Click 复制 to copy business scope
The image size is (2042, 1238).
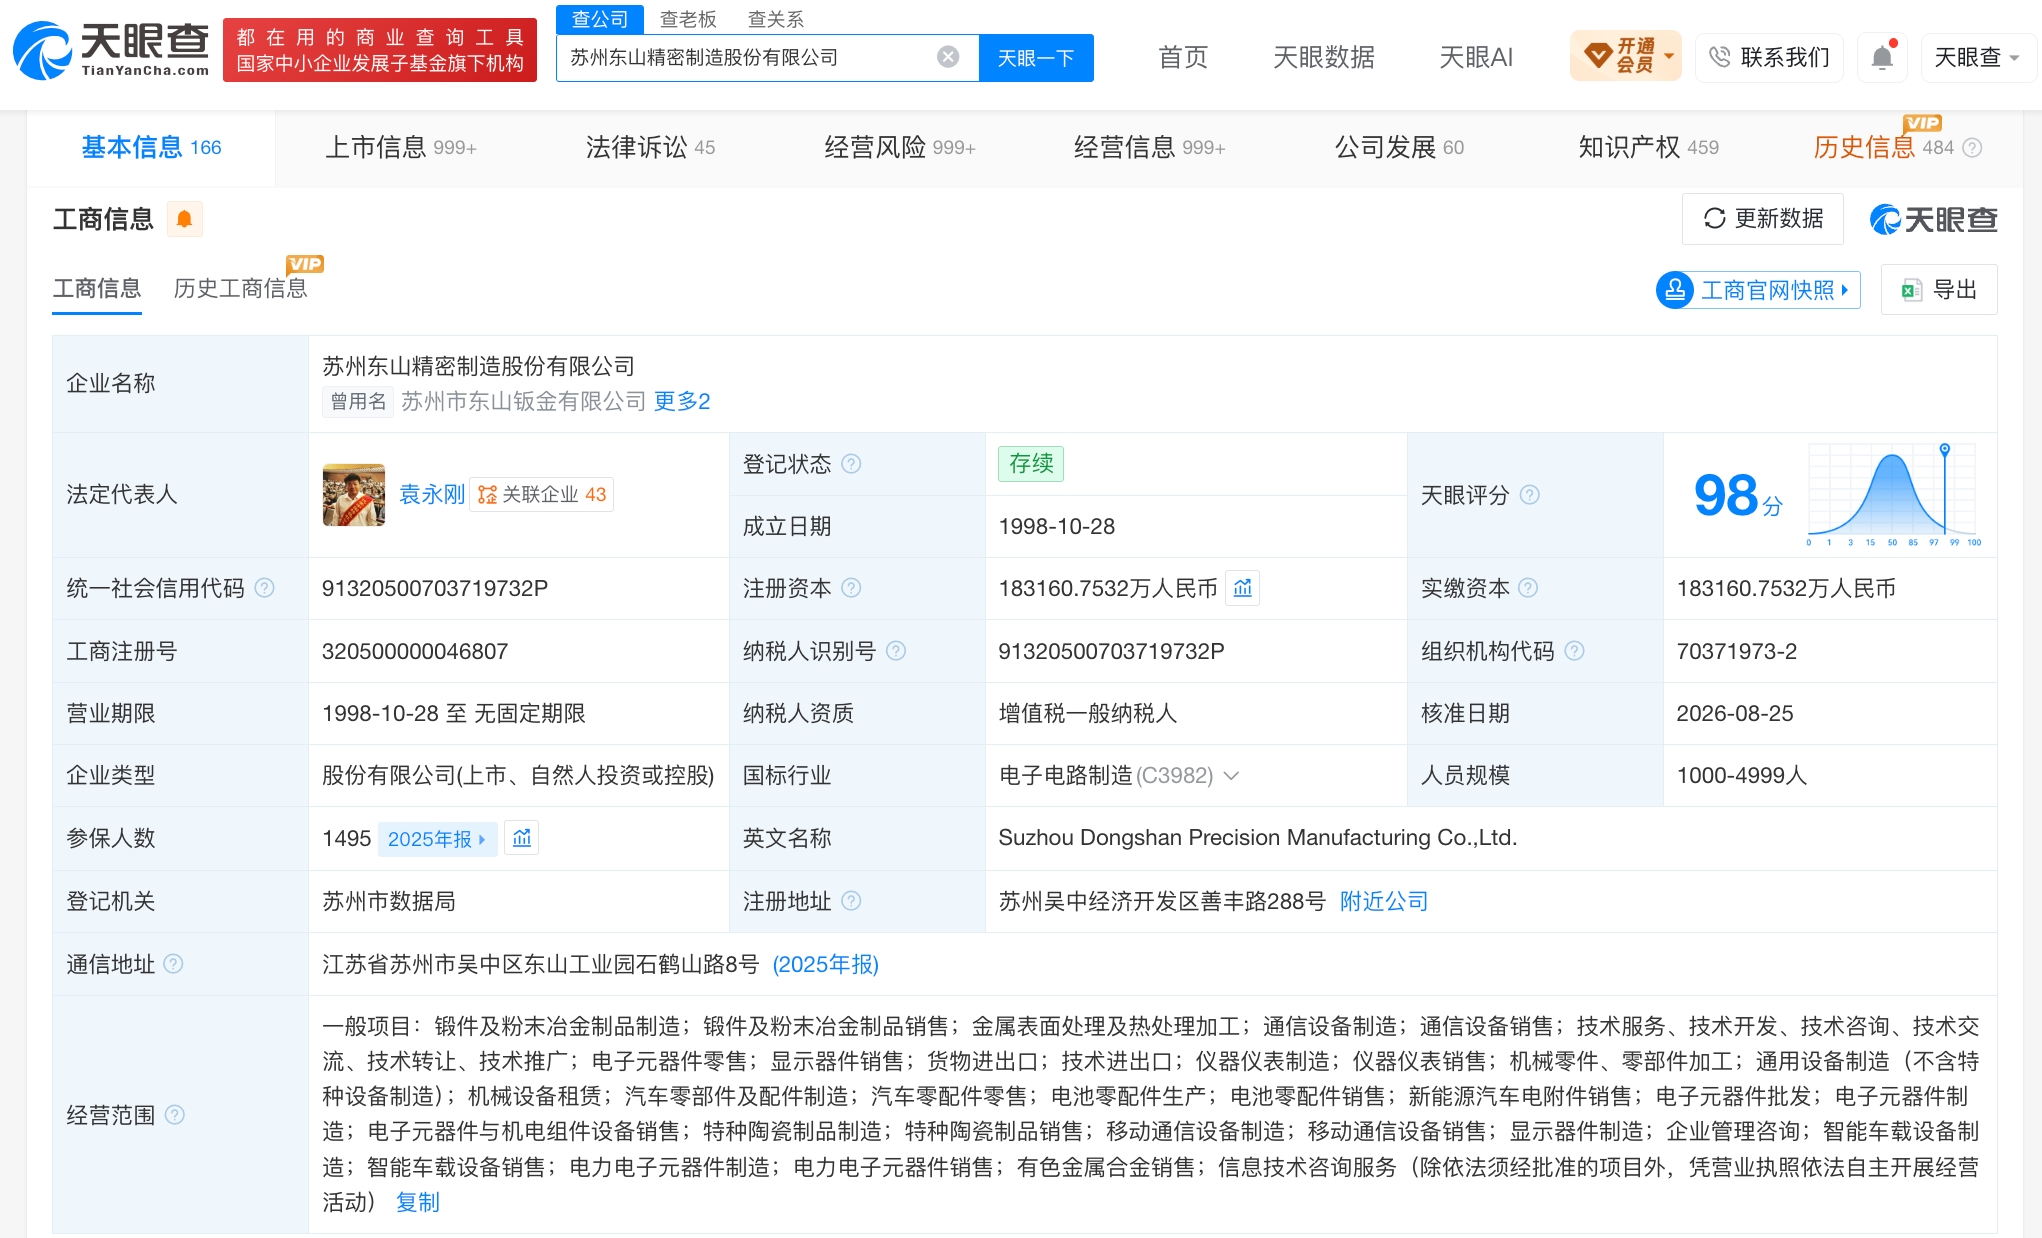(x=418, y=1203)
